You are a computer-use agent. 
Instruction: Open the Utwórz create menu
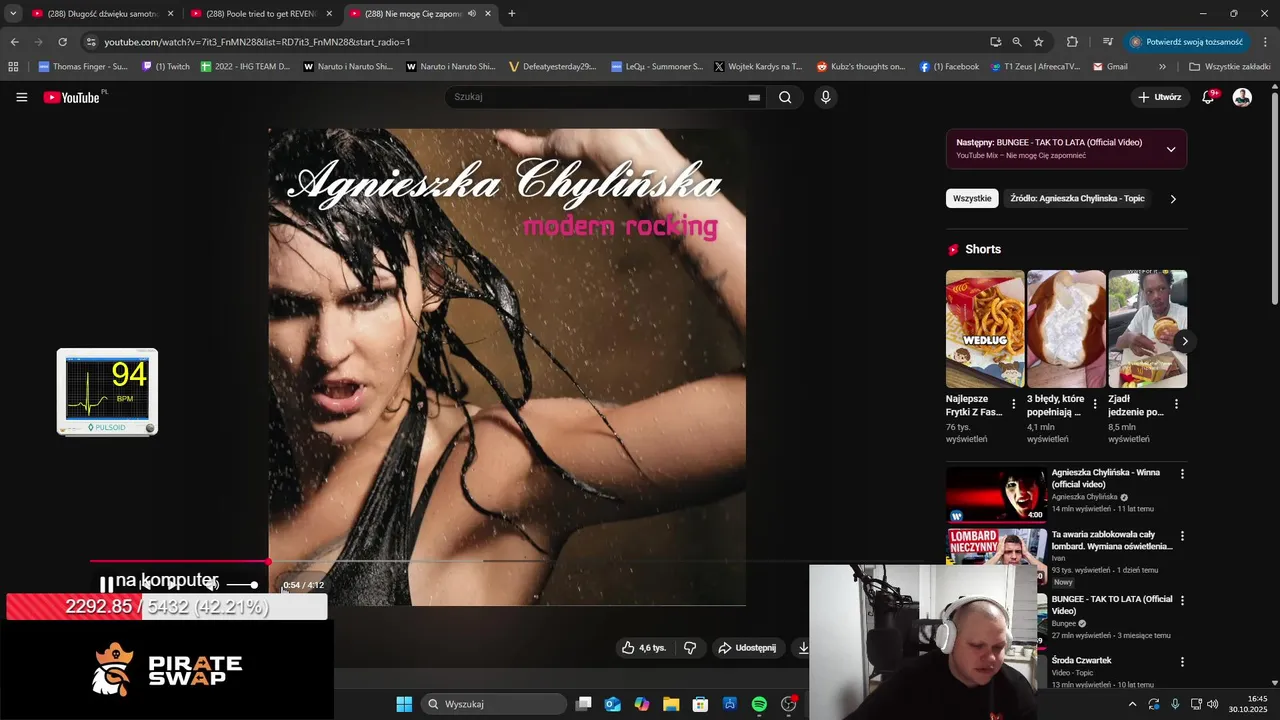[1160, 97]
